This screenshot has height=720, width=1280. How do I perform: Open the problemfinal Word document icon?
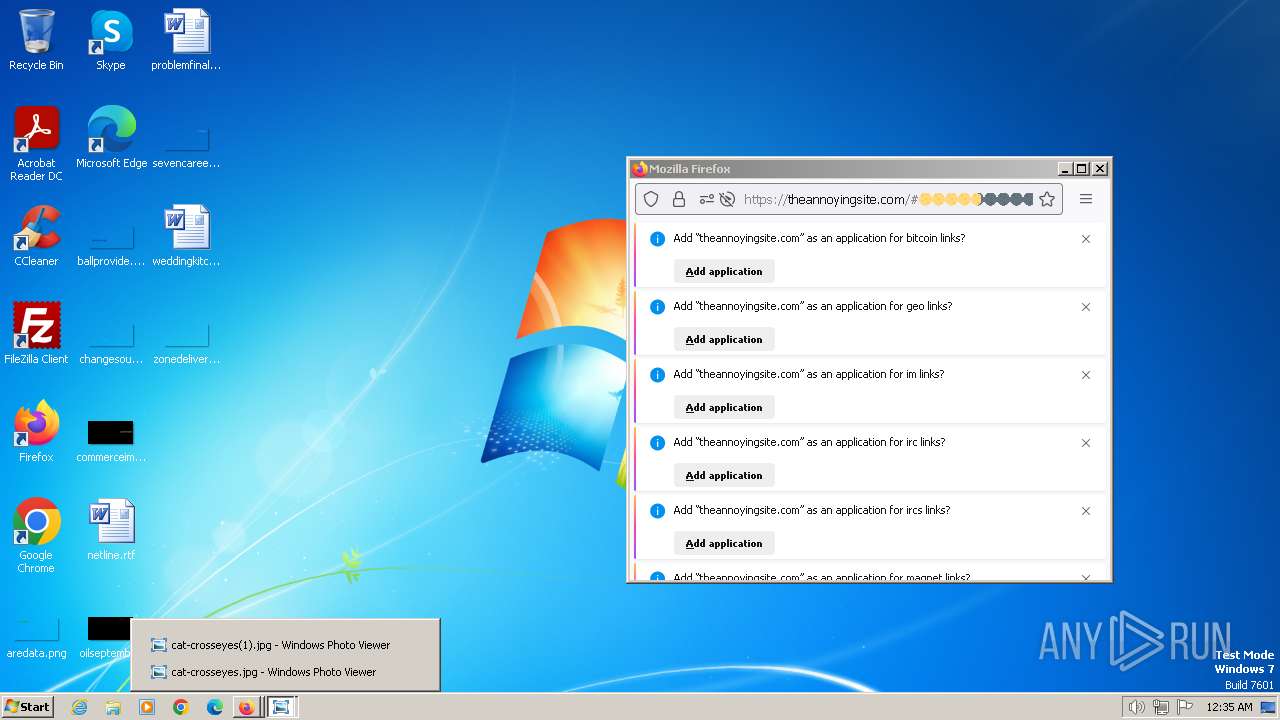coord(186,40)
